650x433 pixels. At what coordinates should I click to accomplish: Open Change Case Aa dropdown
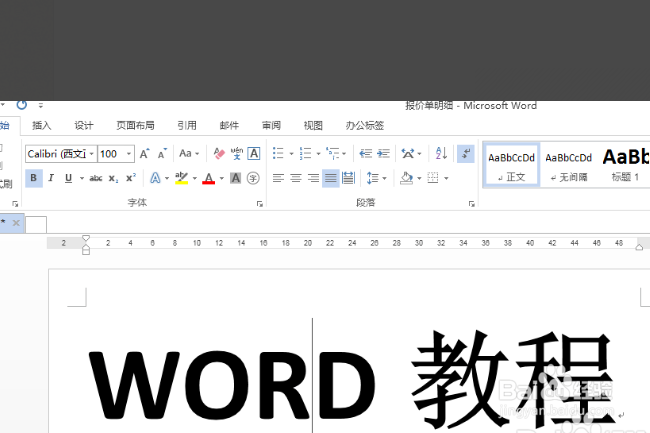click(x=189, y=154)
